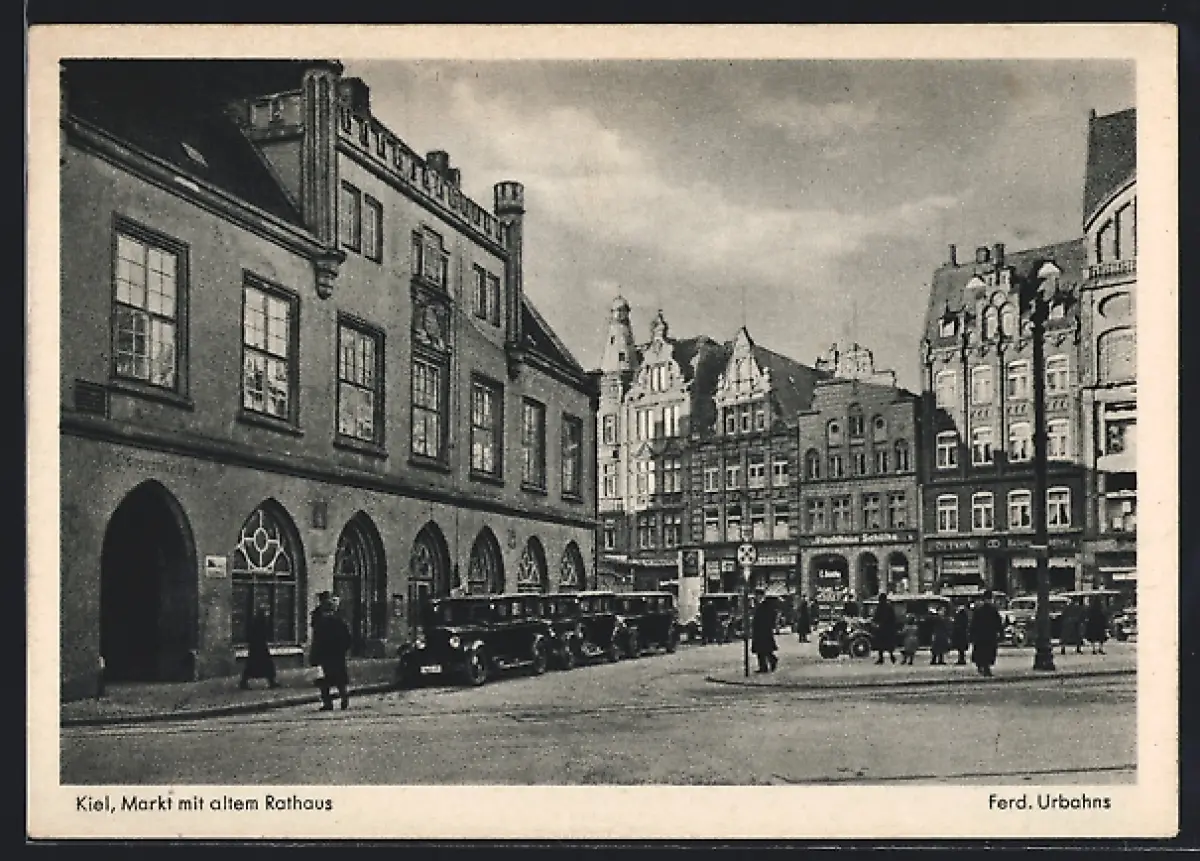1200x861 pixels.
Task: Click the ornate circular-patterned arched window
Action: tap(264, 573)
